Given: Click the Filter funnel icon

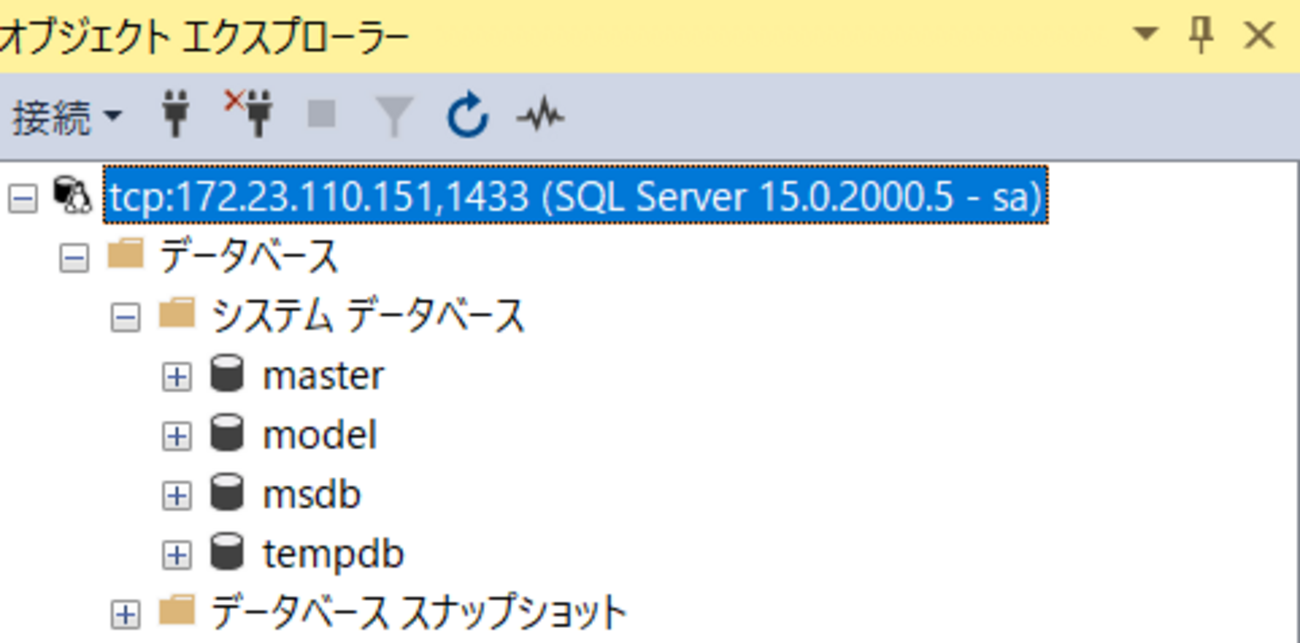Looking at the screenshot, I should point(394,118).
